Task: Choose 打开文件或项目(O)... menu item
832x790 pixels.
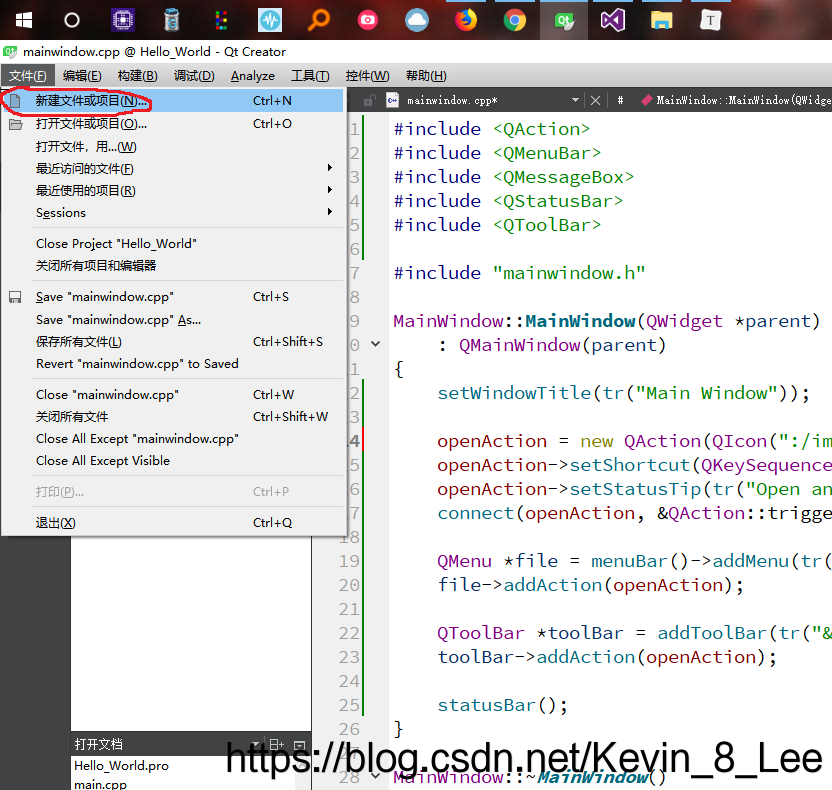Action: pos(173,124)
